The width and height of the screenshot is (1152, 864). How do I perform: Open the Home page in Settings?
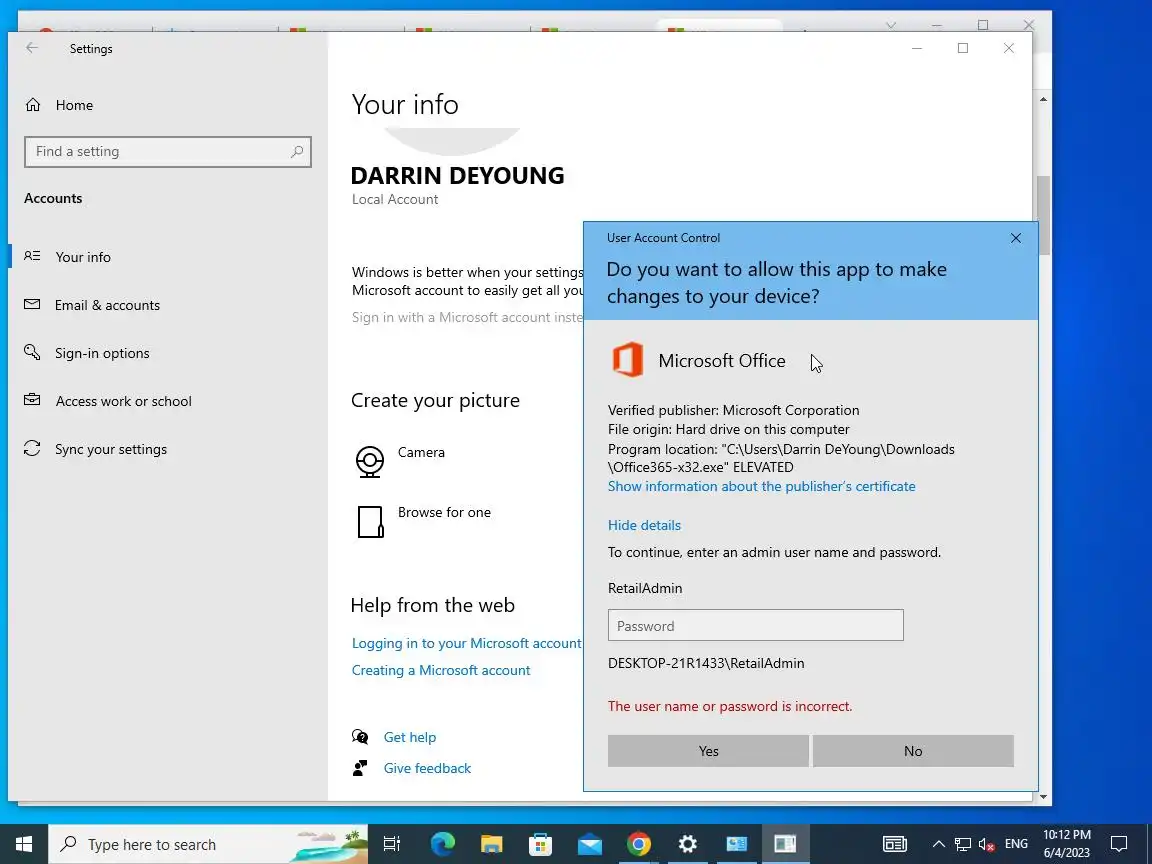click(x=60, y=105)
